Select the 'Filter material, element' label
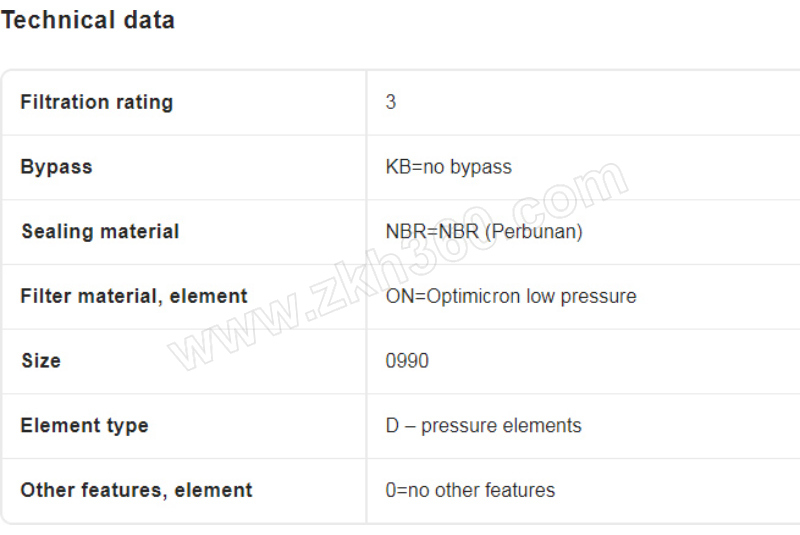This screenshot has height=535, width=800. click(x=134, y=296)
